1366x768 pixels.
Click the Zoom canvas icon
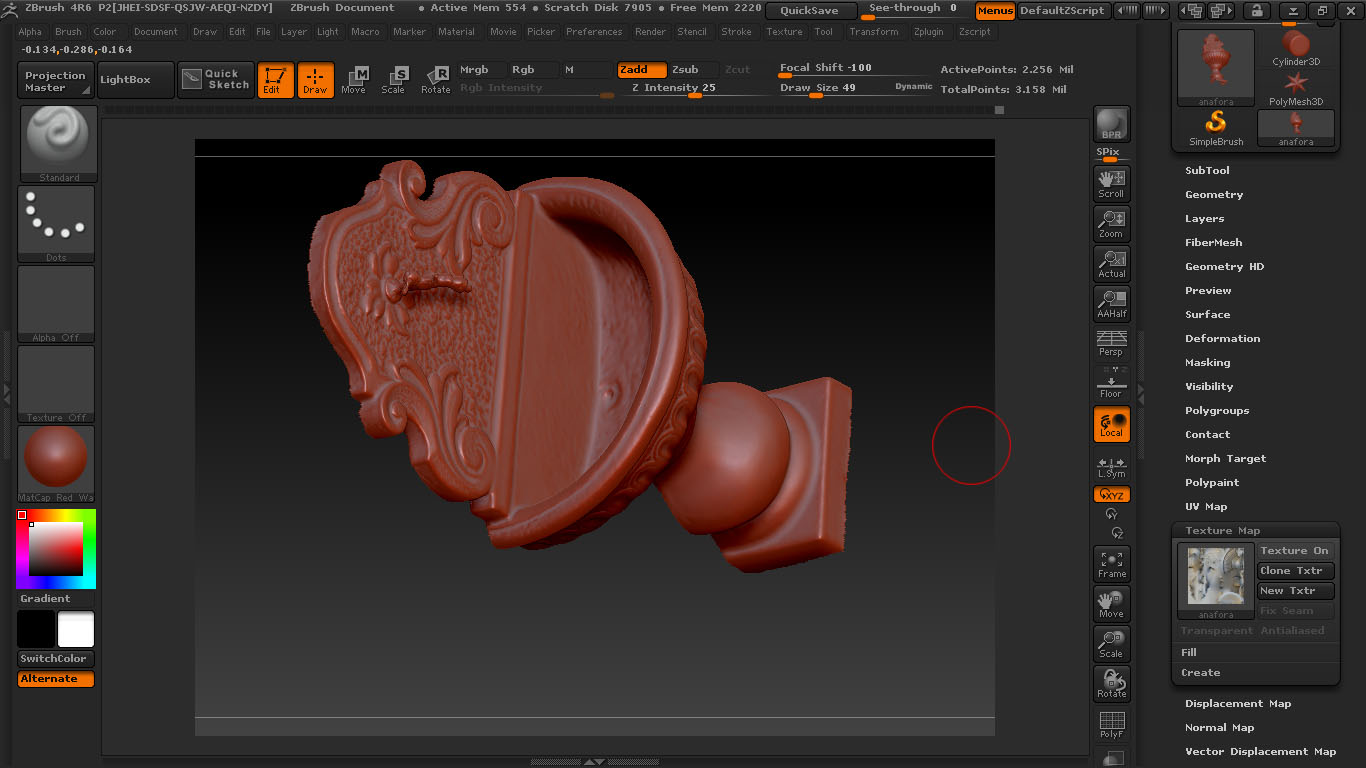1111,224
